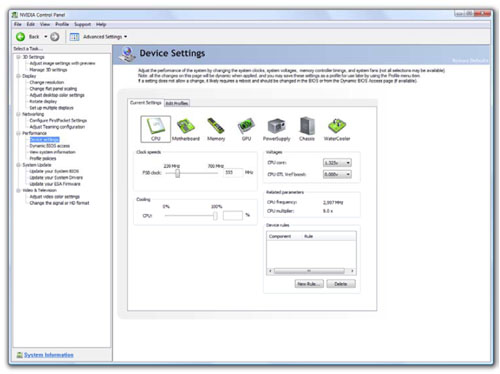The height and width of the screenshot is (374, 500).
Task: Open Adjust image settings with preview
Action: (62, 63)
